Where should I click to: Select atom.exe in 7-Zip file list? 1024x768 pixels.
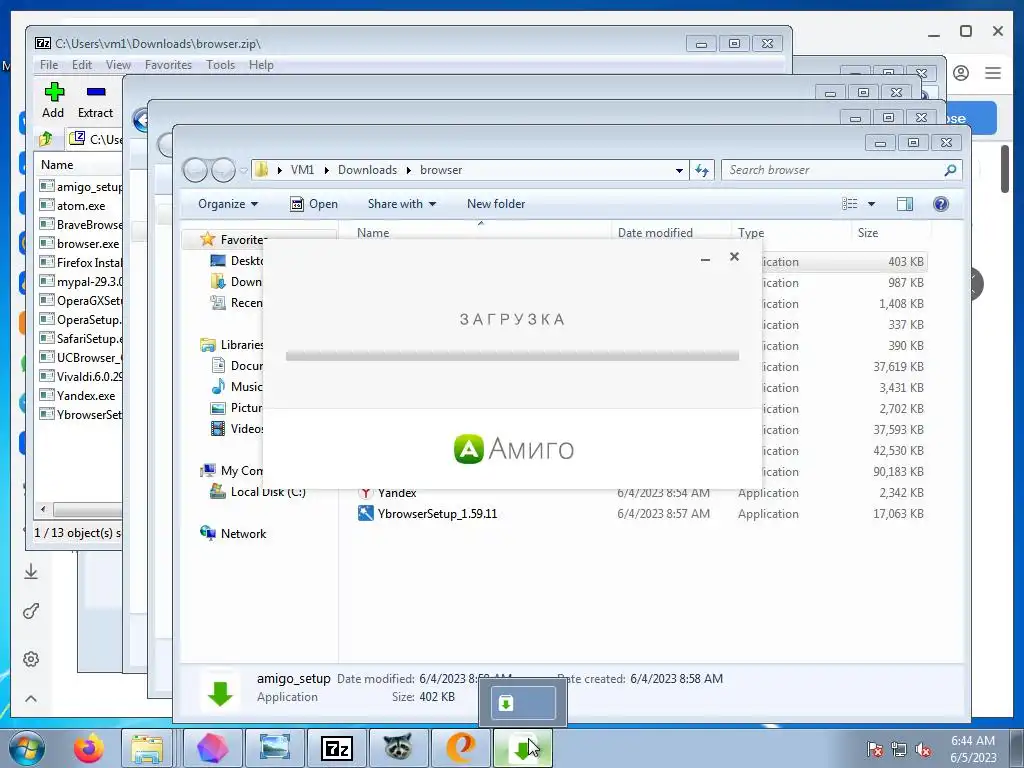(80, 206)
